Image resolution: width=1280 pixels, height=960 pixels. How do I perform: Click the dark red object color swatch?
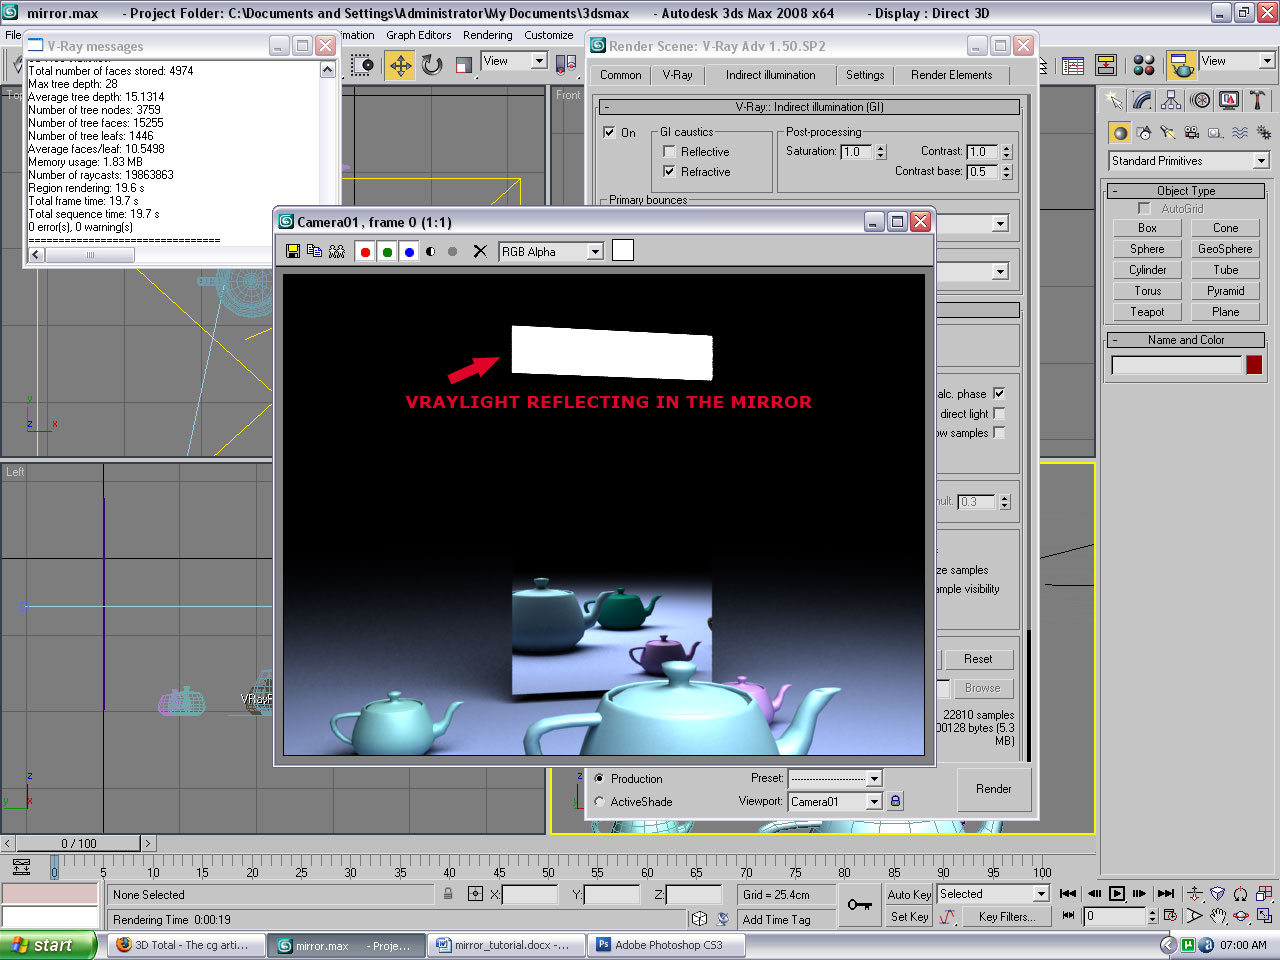click(1254, 365)
